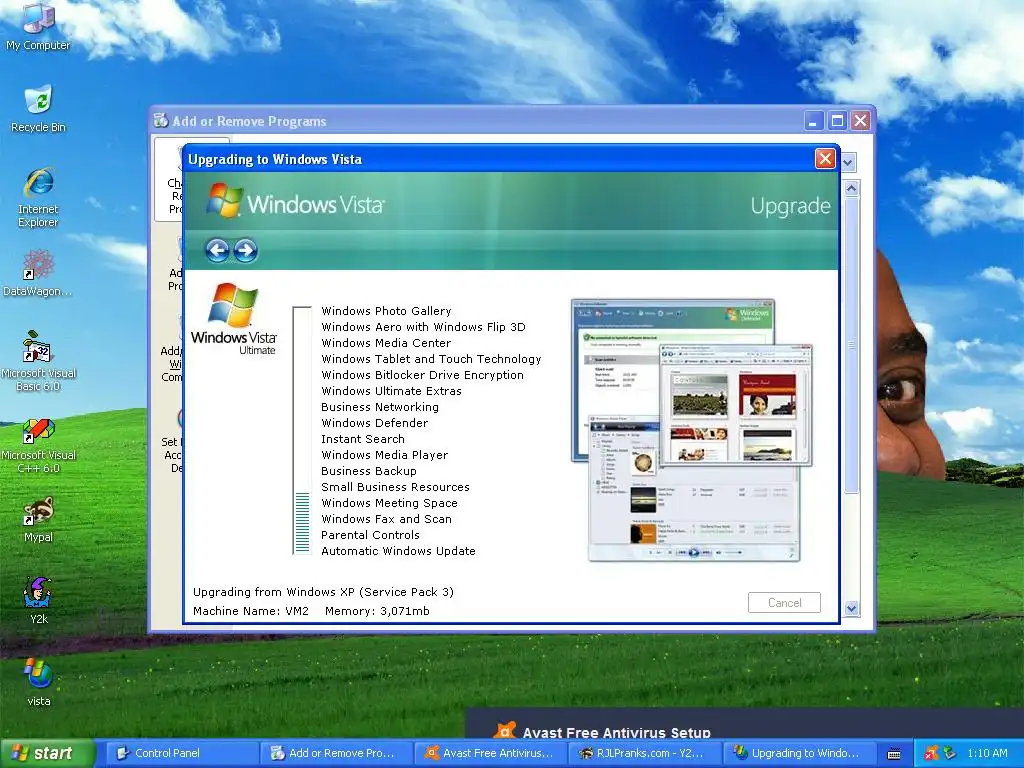1024x768 pixels.
Task: Click scroll down arrow in Add or Remove Programs
Action: point(851,609)
